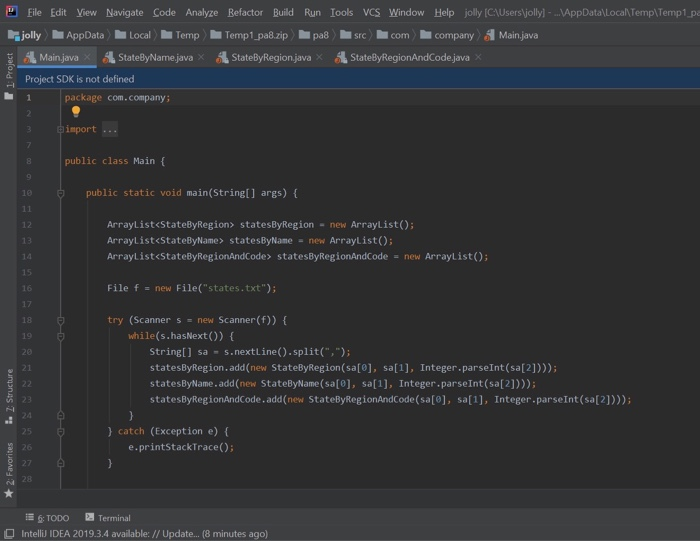Close the Main.java editor tab

point(87,57)
